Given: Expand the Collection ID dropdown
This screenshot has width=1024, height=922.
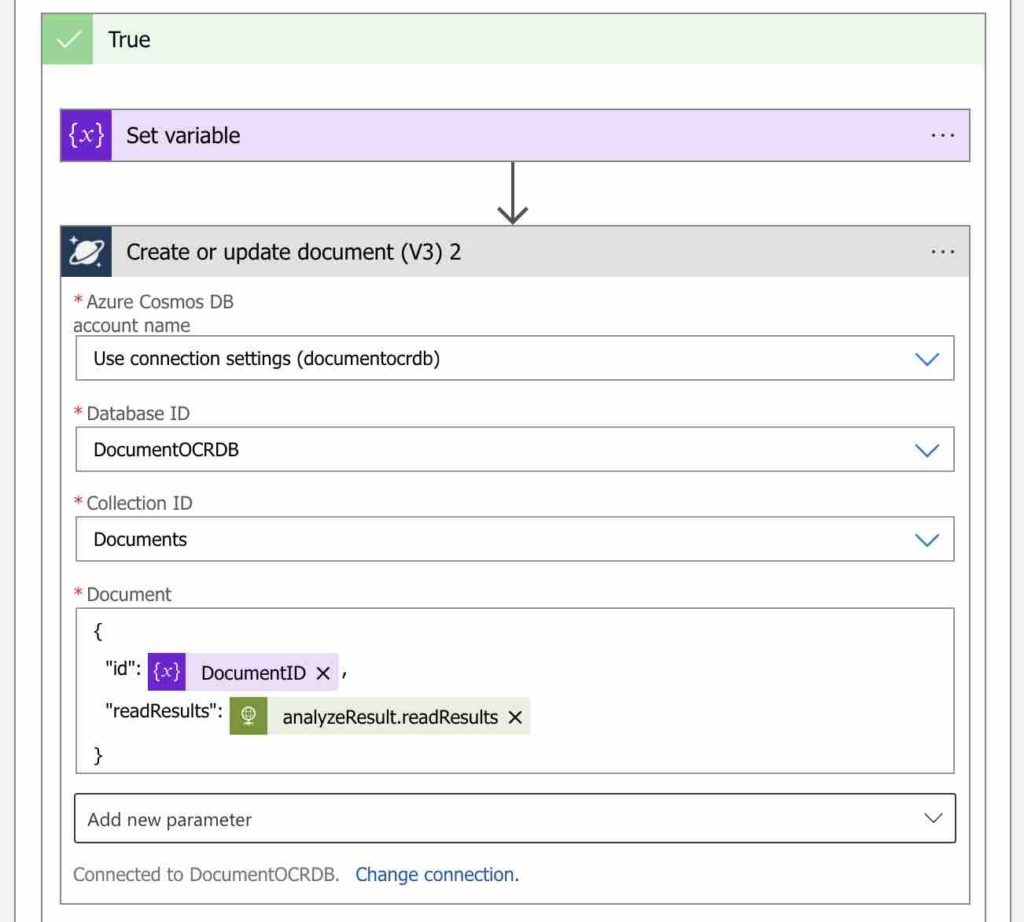Looking at the screenshot, I should [927, 540].
